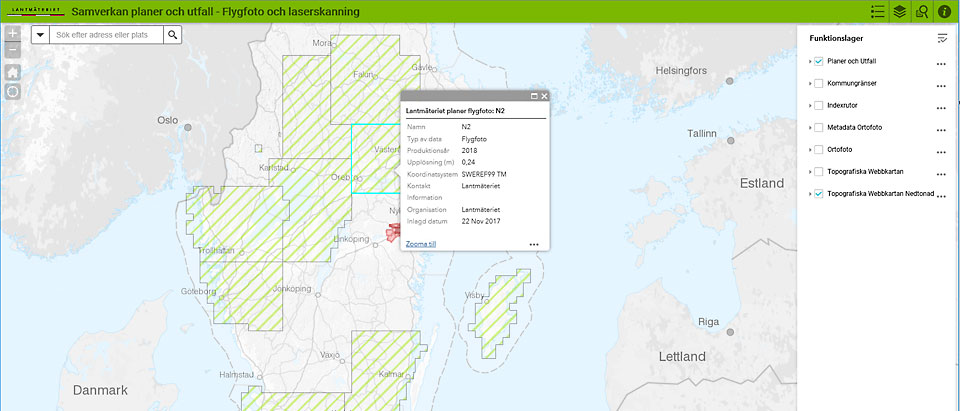Click the popup title Lantmäteriet planer flygfoto: N2
The height and width of the screenshot is (411, 960).
[455, 111]
